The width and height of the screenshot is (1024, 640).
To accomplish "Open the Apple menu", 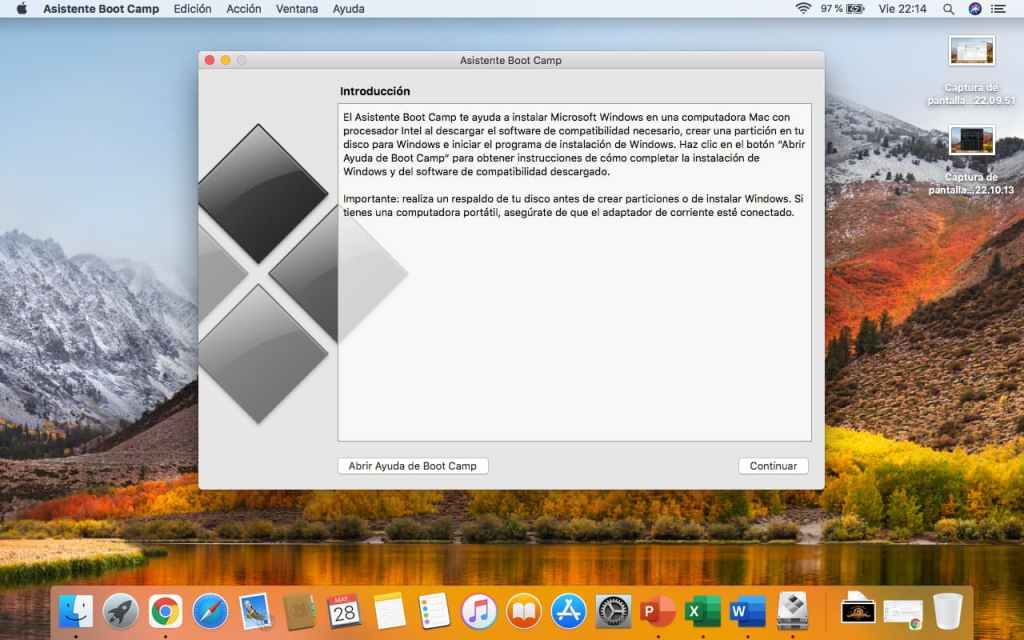I will 22,9.
